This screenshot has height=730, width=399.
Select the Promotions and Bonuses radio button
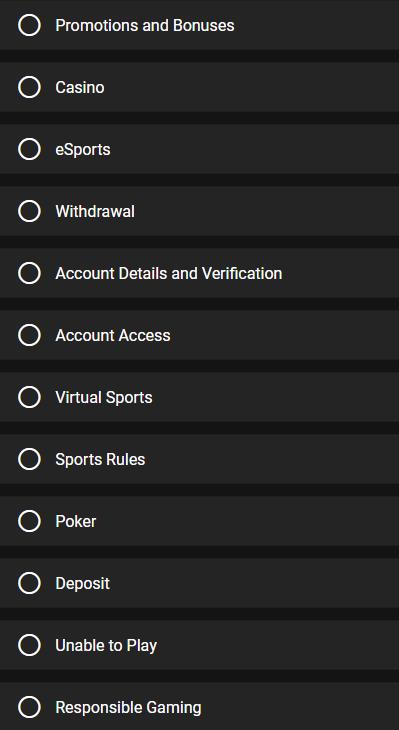[29, 25]
